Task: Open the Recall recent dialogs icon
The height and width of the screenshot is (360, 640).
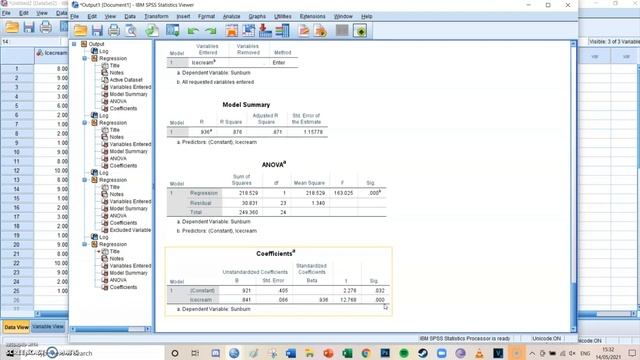Action: click(173, 31)
